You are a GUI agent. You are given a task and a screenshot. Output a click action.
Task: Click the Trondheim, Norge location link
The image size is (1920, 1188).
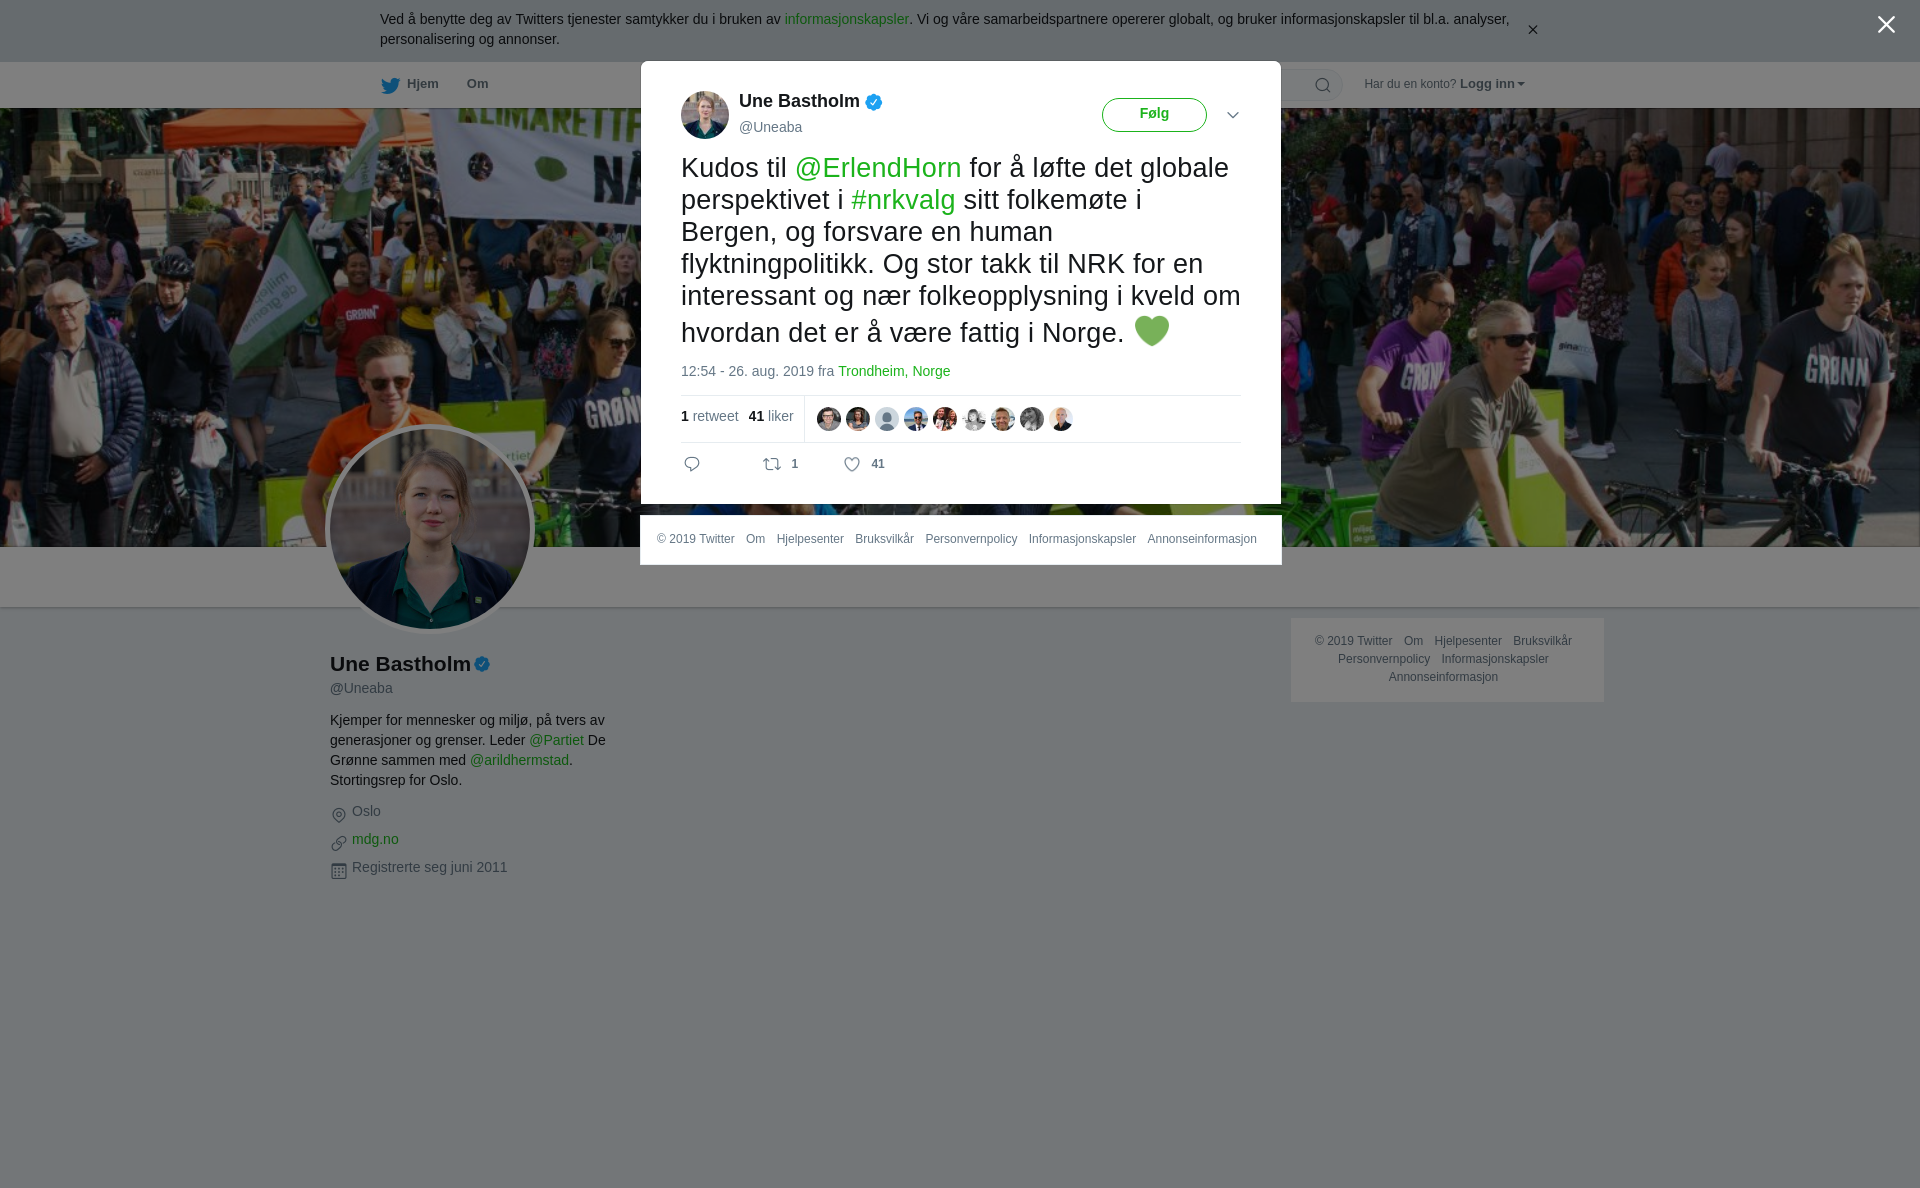pos(894,371)
